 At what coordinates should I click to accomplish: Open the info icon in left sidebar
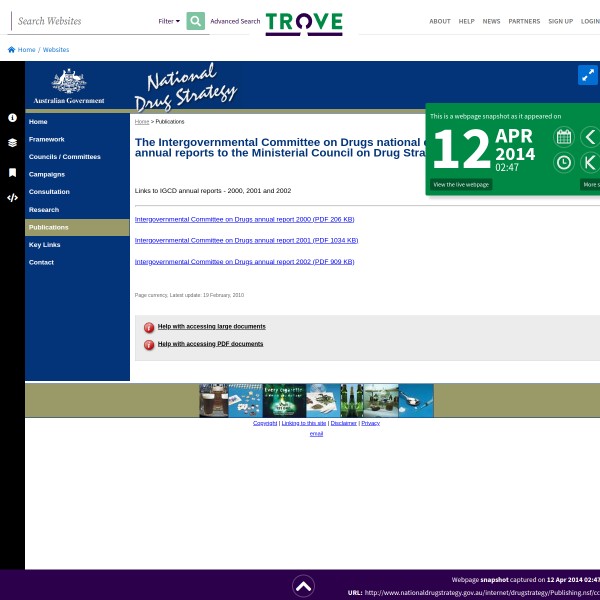click(12, 117)
